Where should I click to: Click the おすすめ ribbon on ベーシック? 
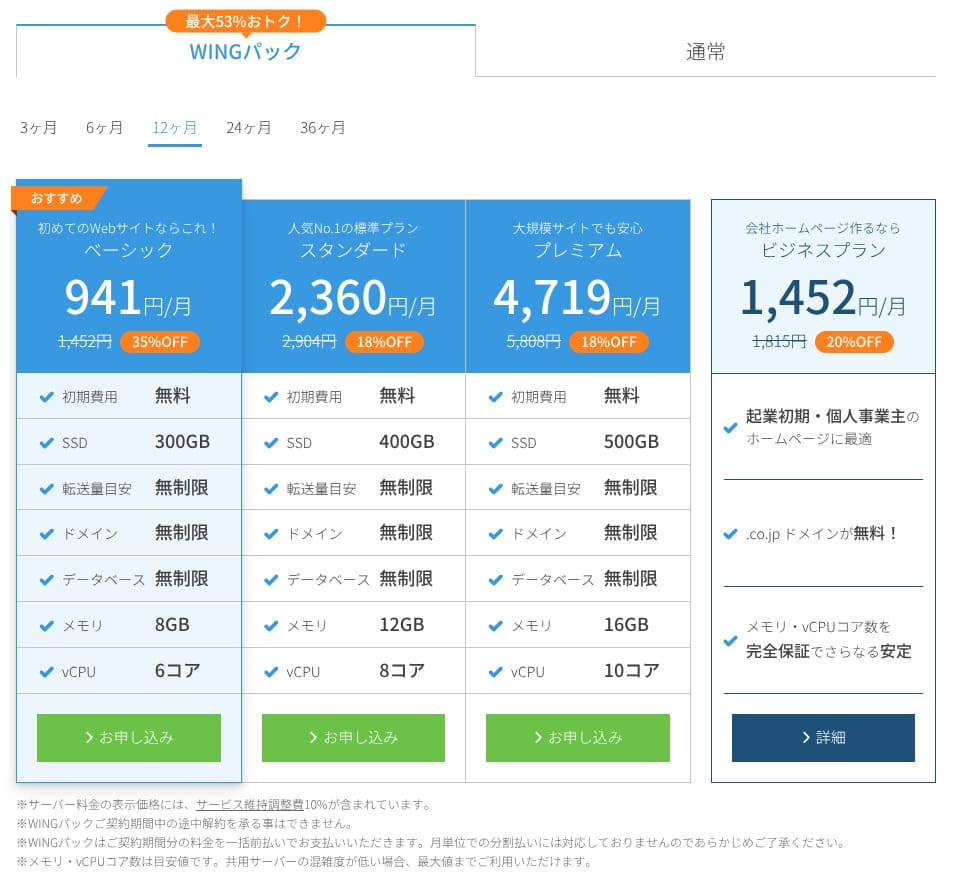(57, 198)
